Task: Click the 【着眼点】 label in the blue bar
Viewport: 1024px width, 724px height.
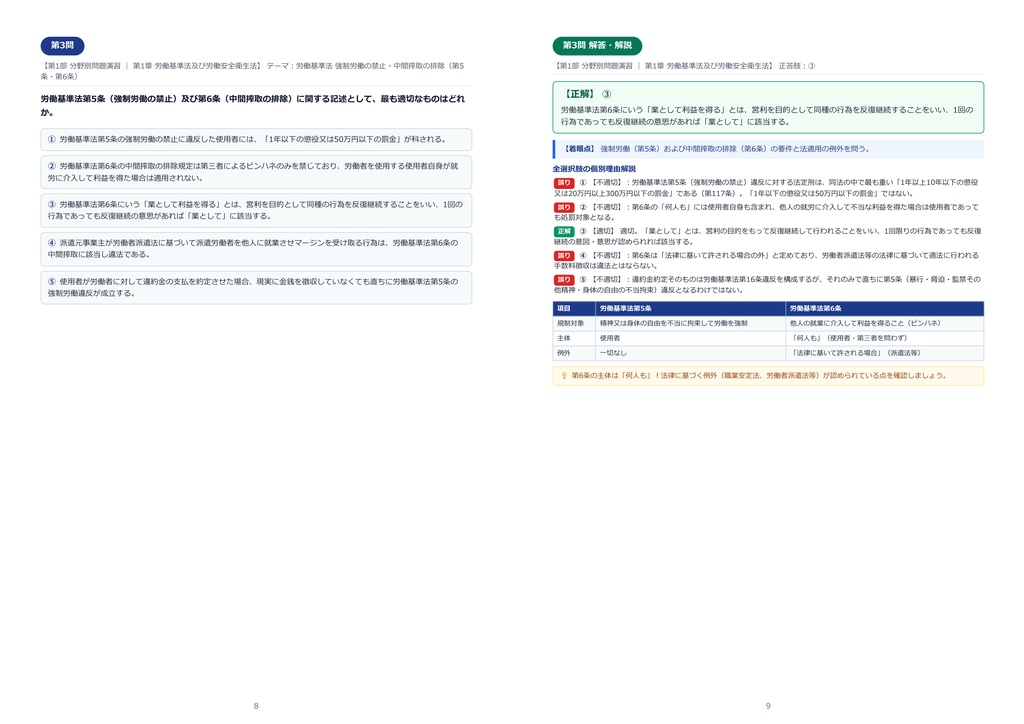Action: coord(579,149)
